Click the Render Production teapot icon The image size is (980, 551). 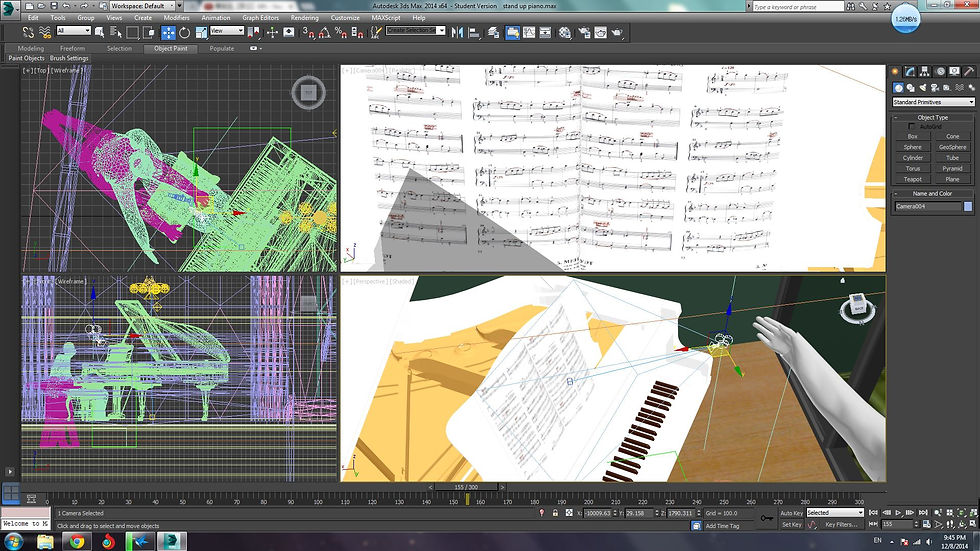coord(617,32)
